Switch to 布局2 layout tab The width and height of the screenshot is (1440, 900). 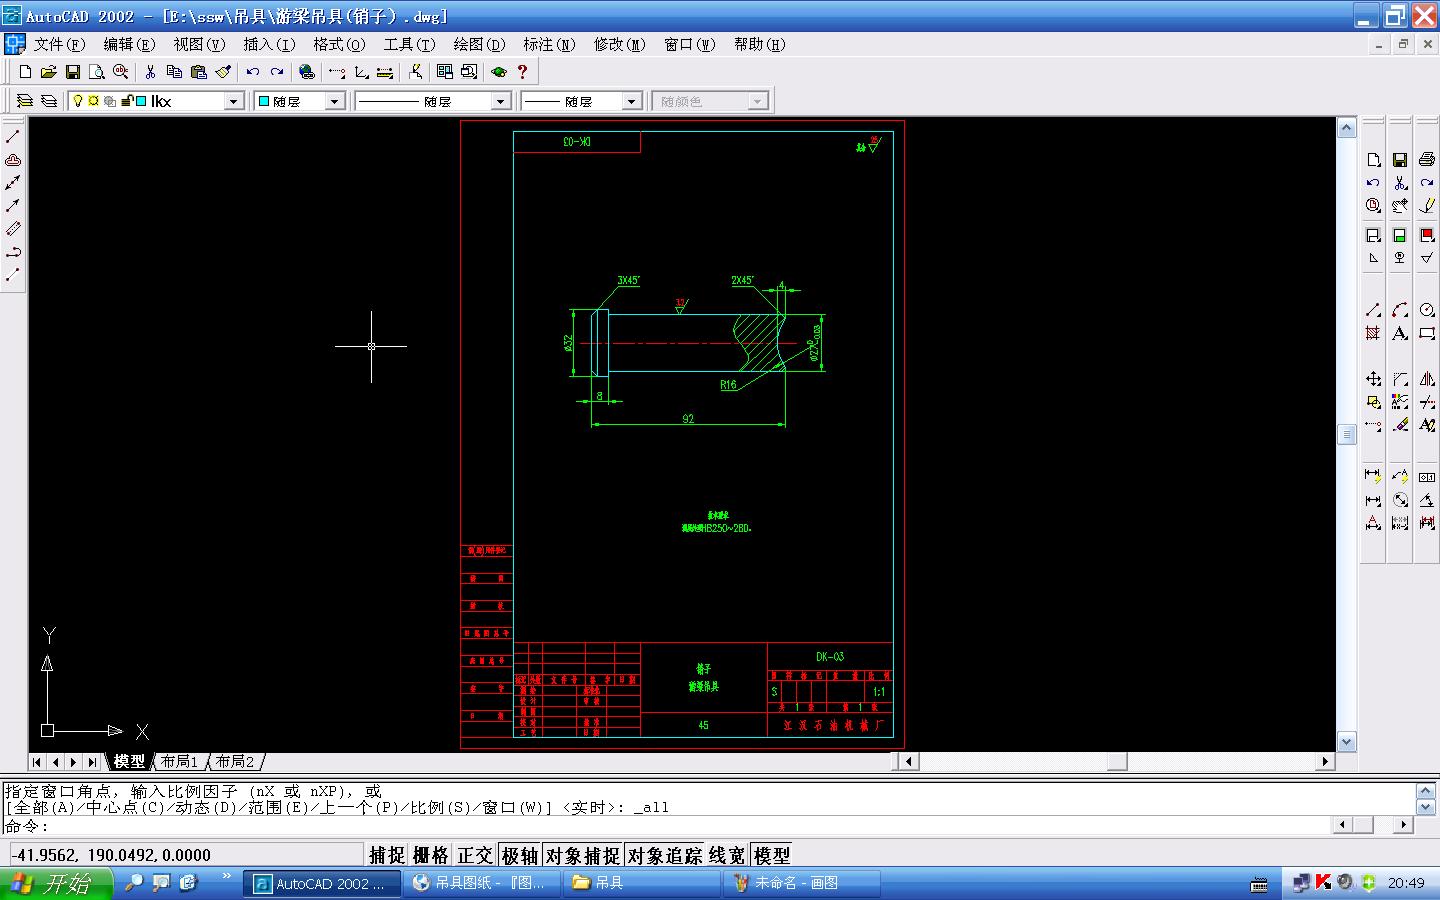[235, 762]
